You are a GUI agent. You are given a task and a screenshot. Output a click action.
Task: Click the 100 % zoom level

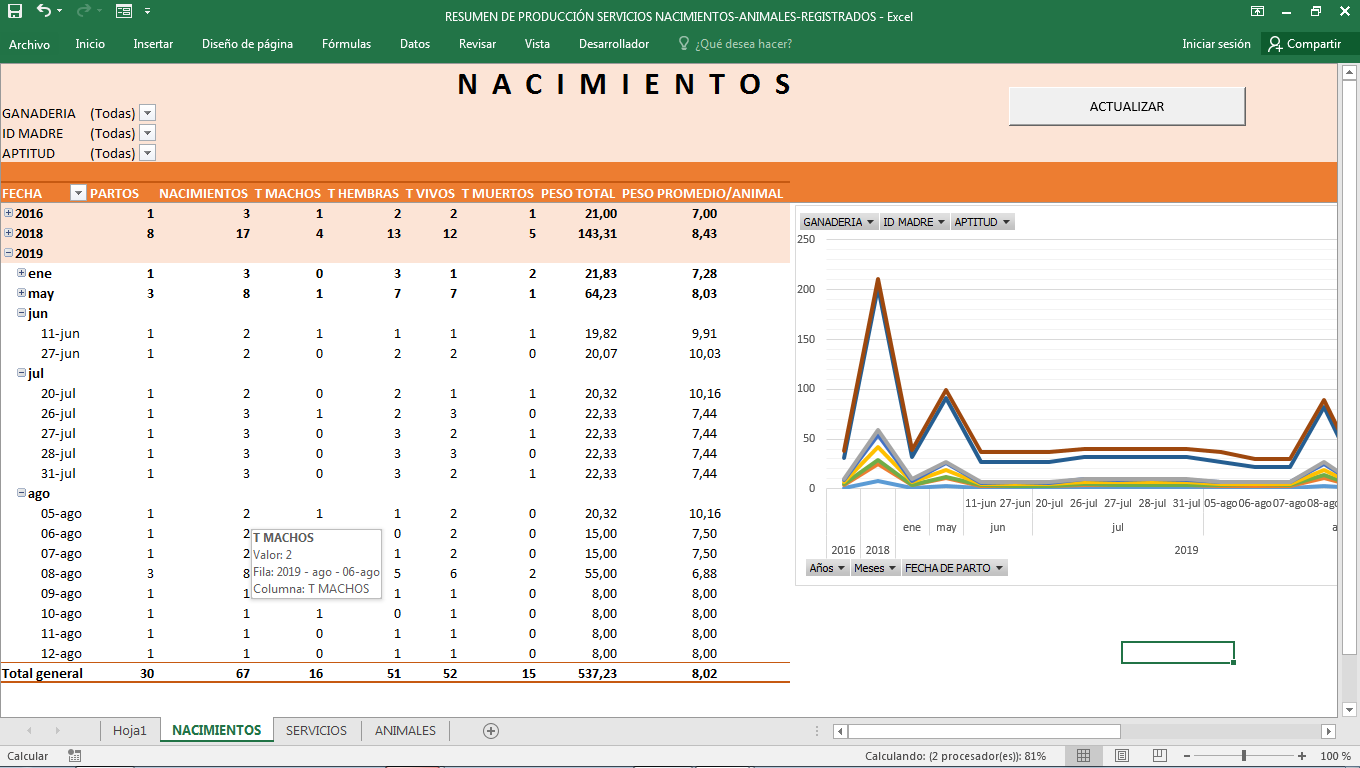click(1335, 756)
